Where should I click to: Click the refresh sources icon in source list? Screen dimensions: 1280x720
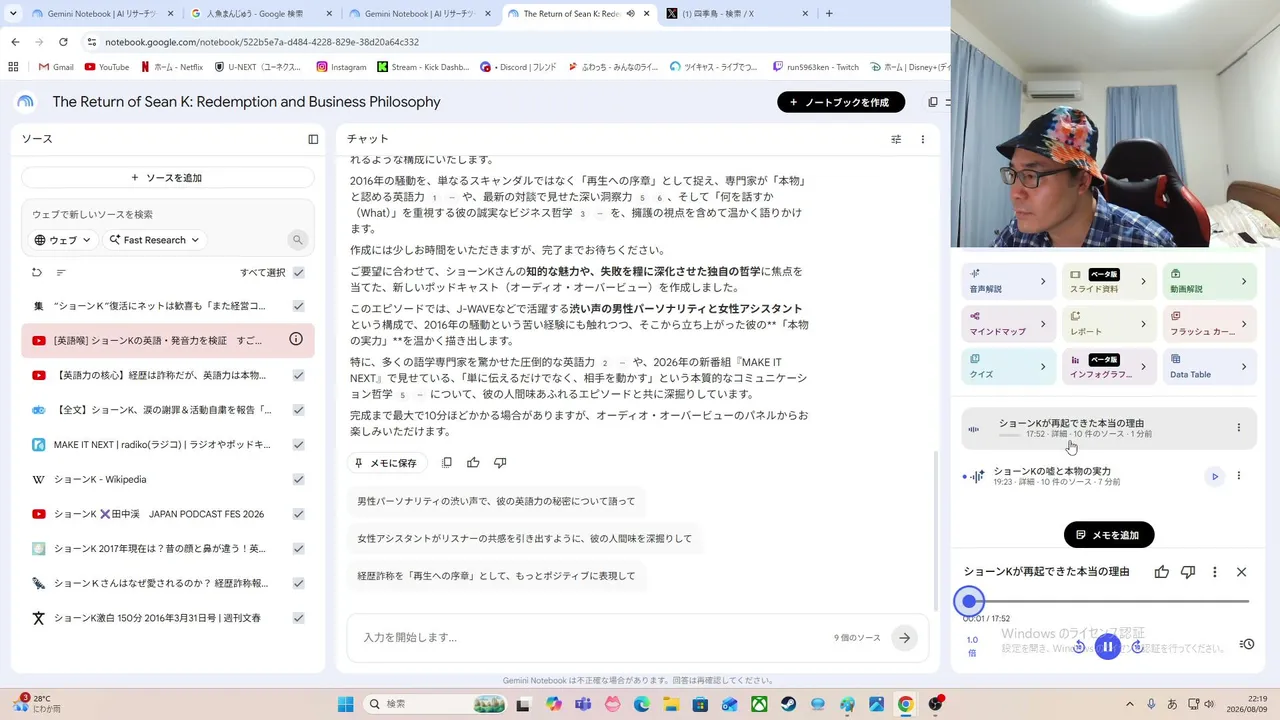37,272
